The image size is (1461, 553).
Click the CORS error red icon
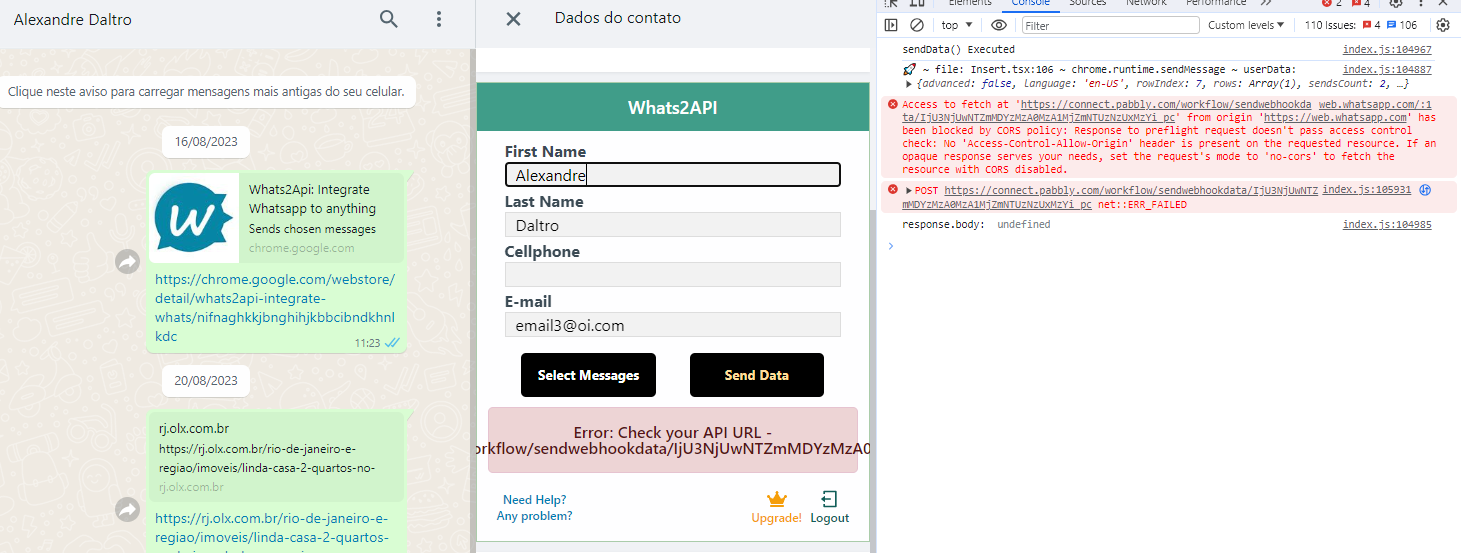coord(892,104)
